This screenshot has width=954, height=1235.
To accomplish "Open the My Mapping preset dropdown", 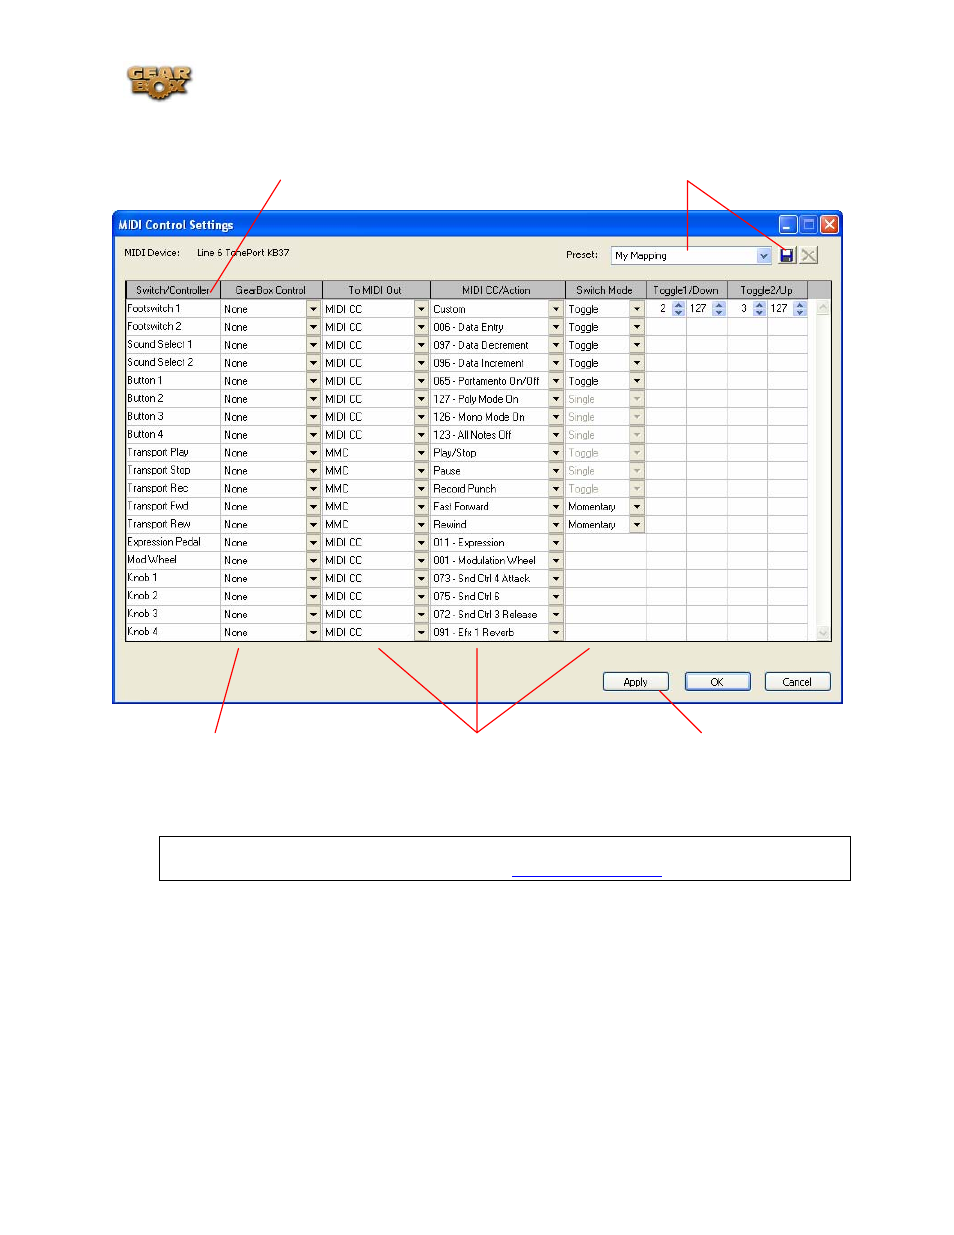I will click(x=764, y=256).
